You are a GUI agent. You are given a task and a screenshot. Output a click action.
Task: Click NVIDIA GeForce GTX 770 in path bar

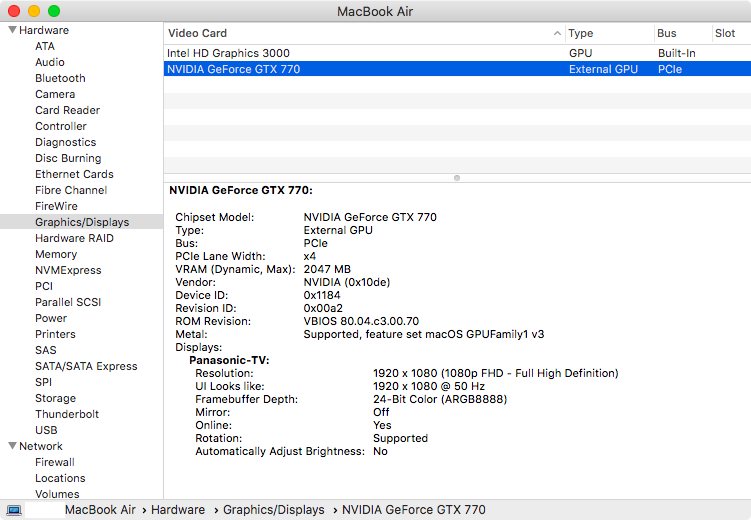tap(414, 510)
